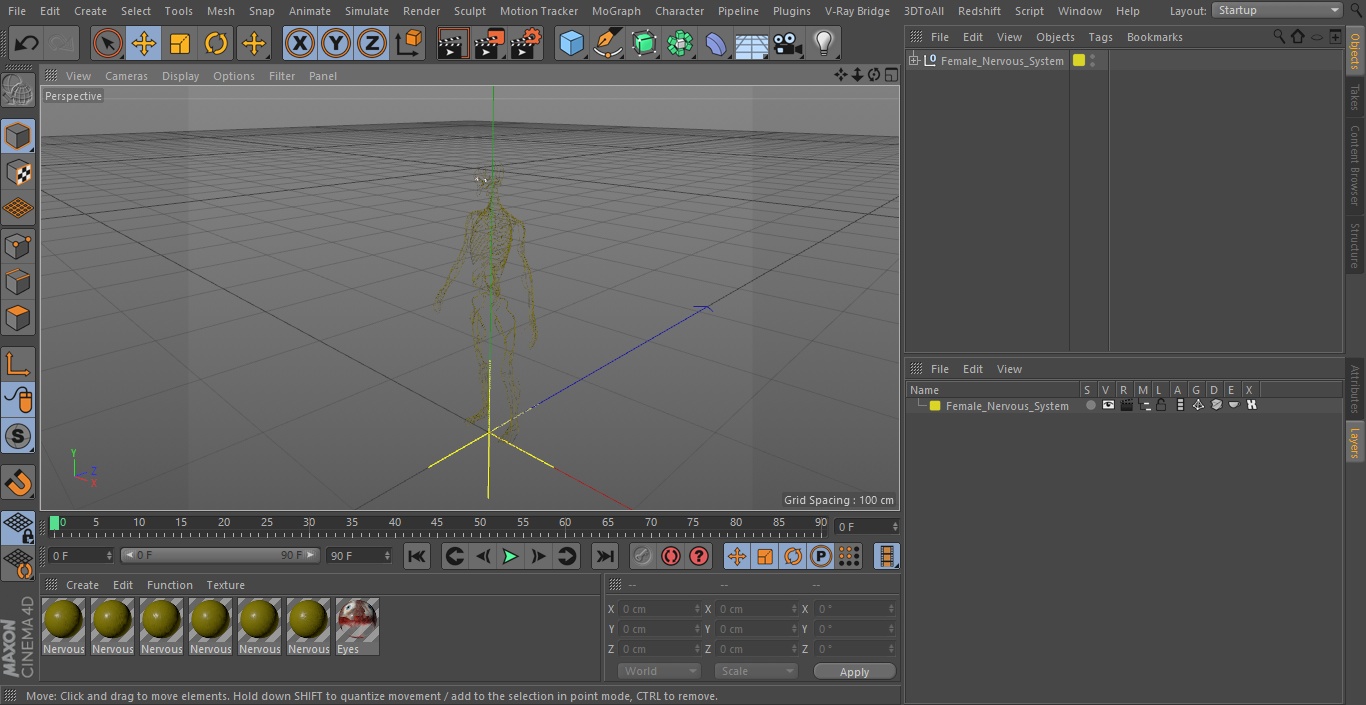Open Objects manager Tags menu
Screen dimensions: 1366x705
pyautogui.click(x=1100, y=37)
